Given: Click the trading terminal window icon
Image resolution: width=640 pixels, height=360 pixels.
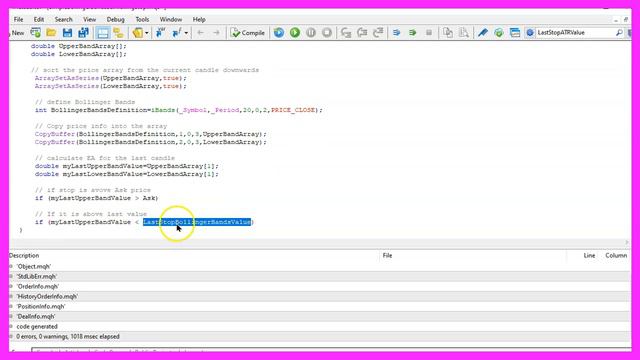Looking at the screenshot, I should [515, 33].
